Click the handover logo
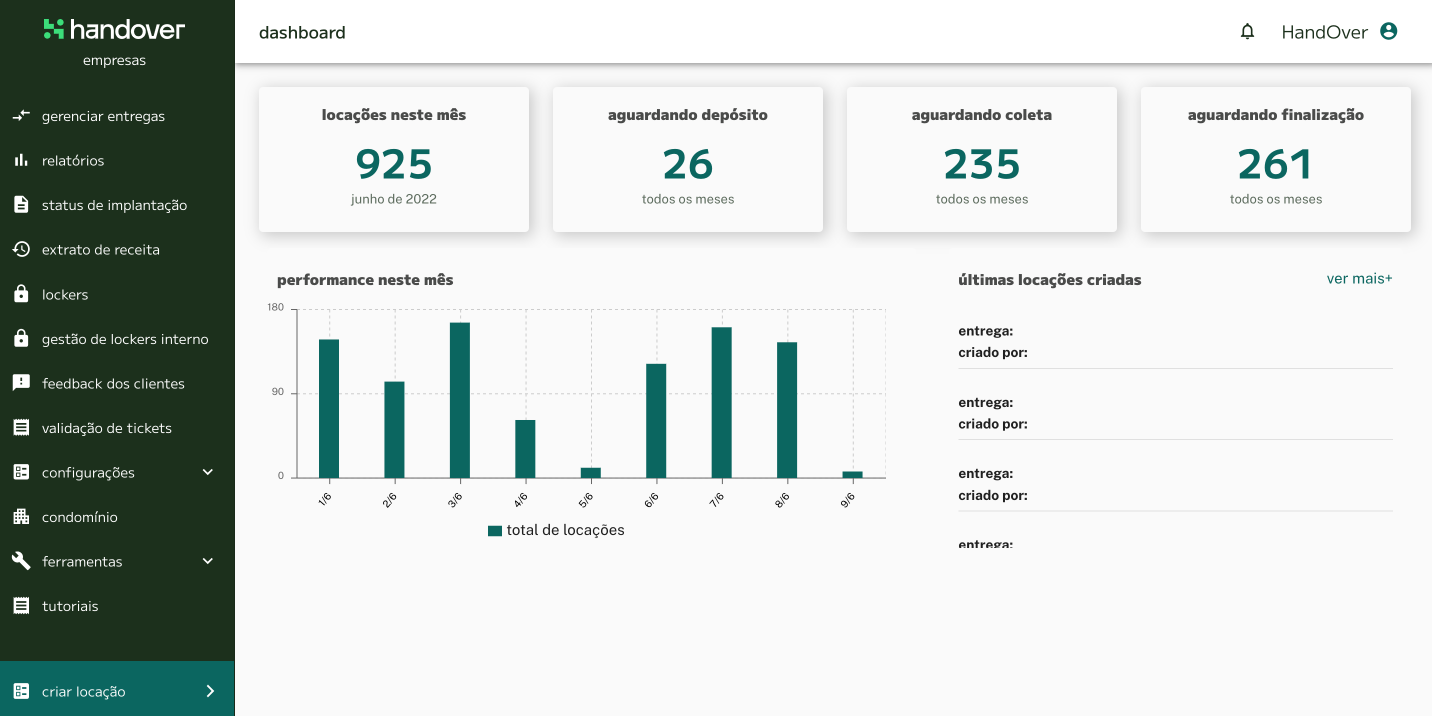 pyautogui.click(x=115, y=30)
